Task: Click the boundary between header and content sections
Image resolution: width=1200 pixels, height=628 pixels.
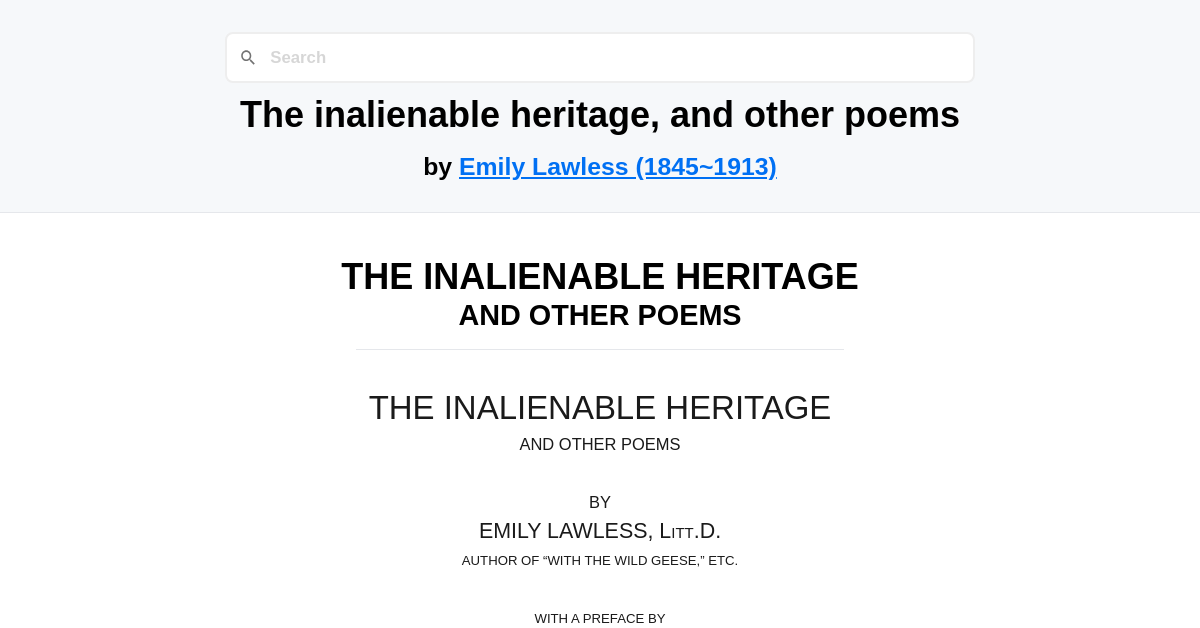Action: pos(600,212)
